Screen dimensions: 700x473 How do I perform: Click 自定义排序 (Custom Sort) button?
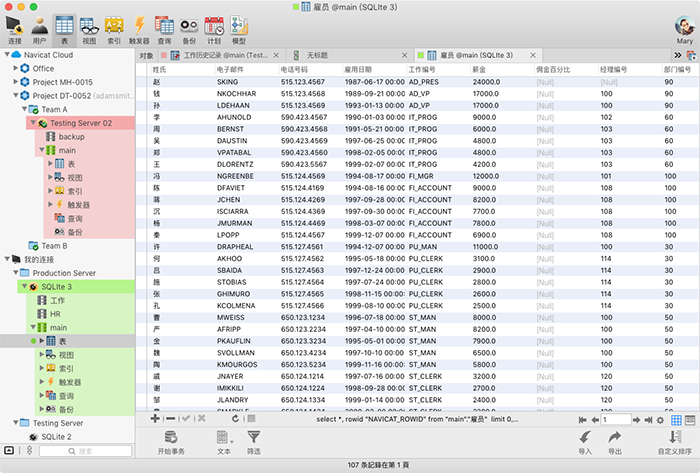[x=675, y=443]
